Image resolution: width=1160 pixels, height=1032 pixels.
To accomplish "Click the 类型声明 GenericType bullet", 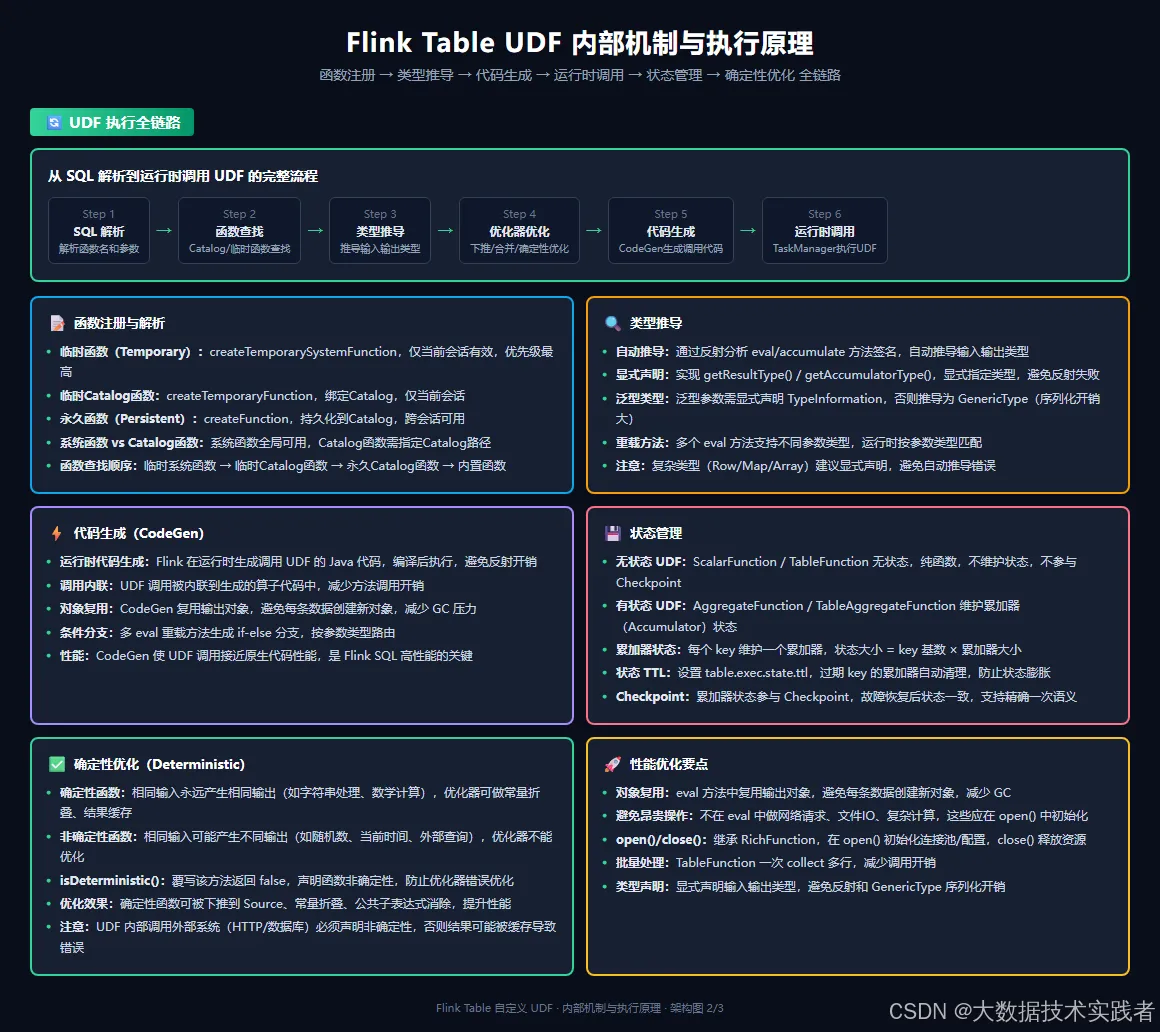I will click(810, 886).
